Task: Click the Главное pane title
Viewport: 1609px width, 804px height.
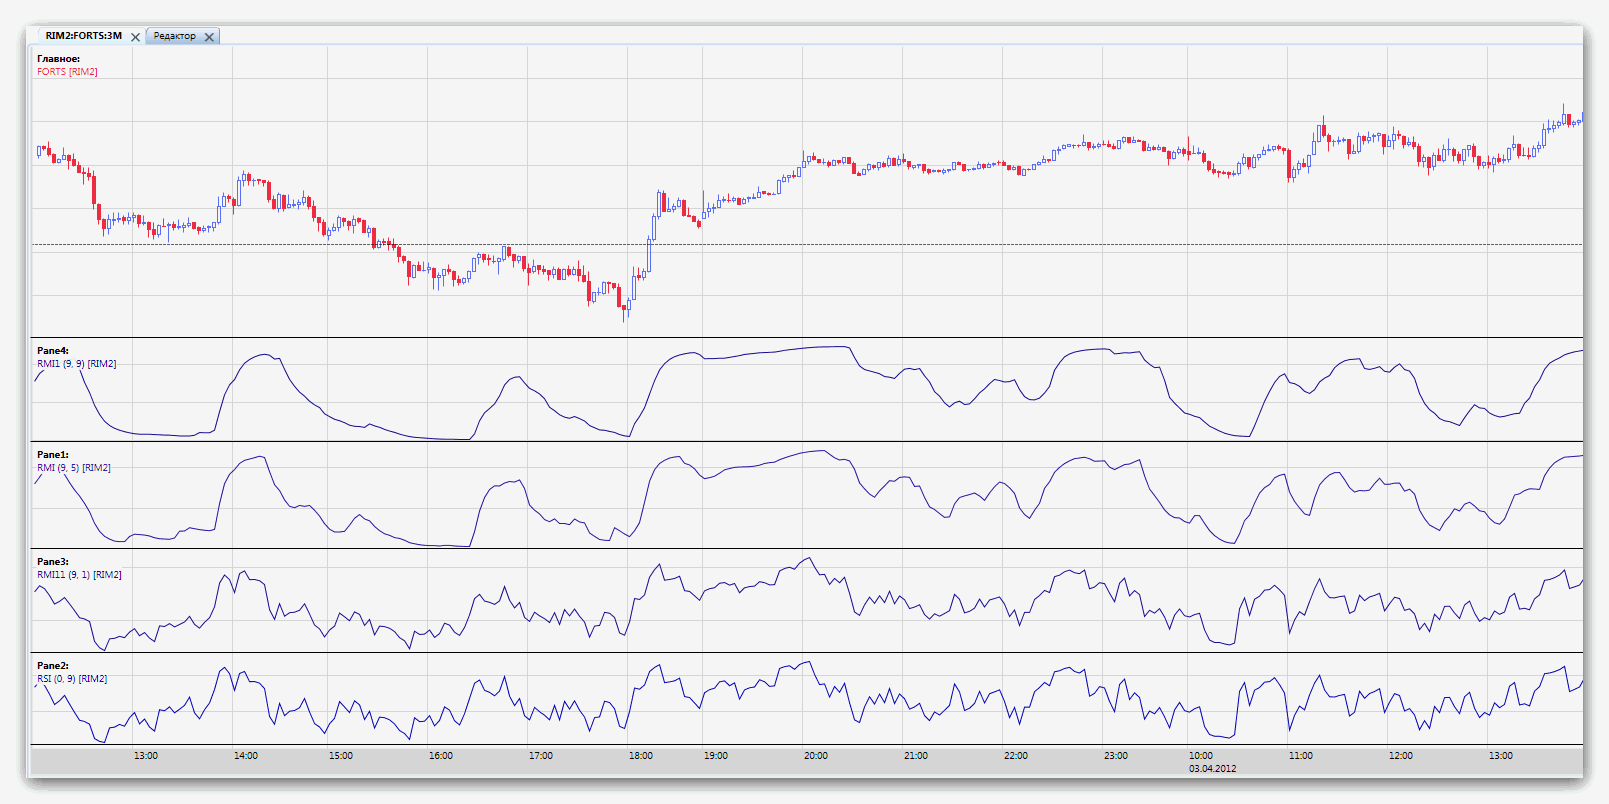Action: [58, 59]
